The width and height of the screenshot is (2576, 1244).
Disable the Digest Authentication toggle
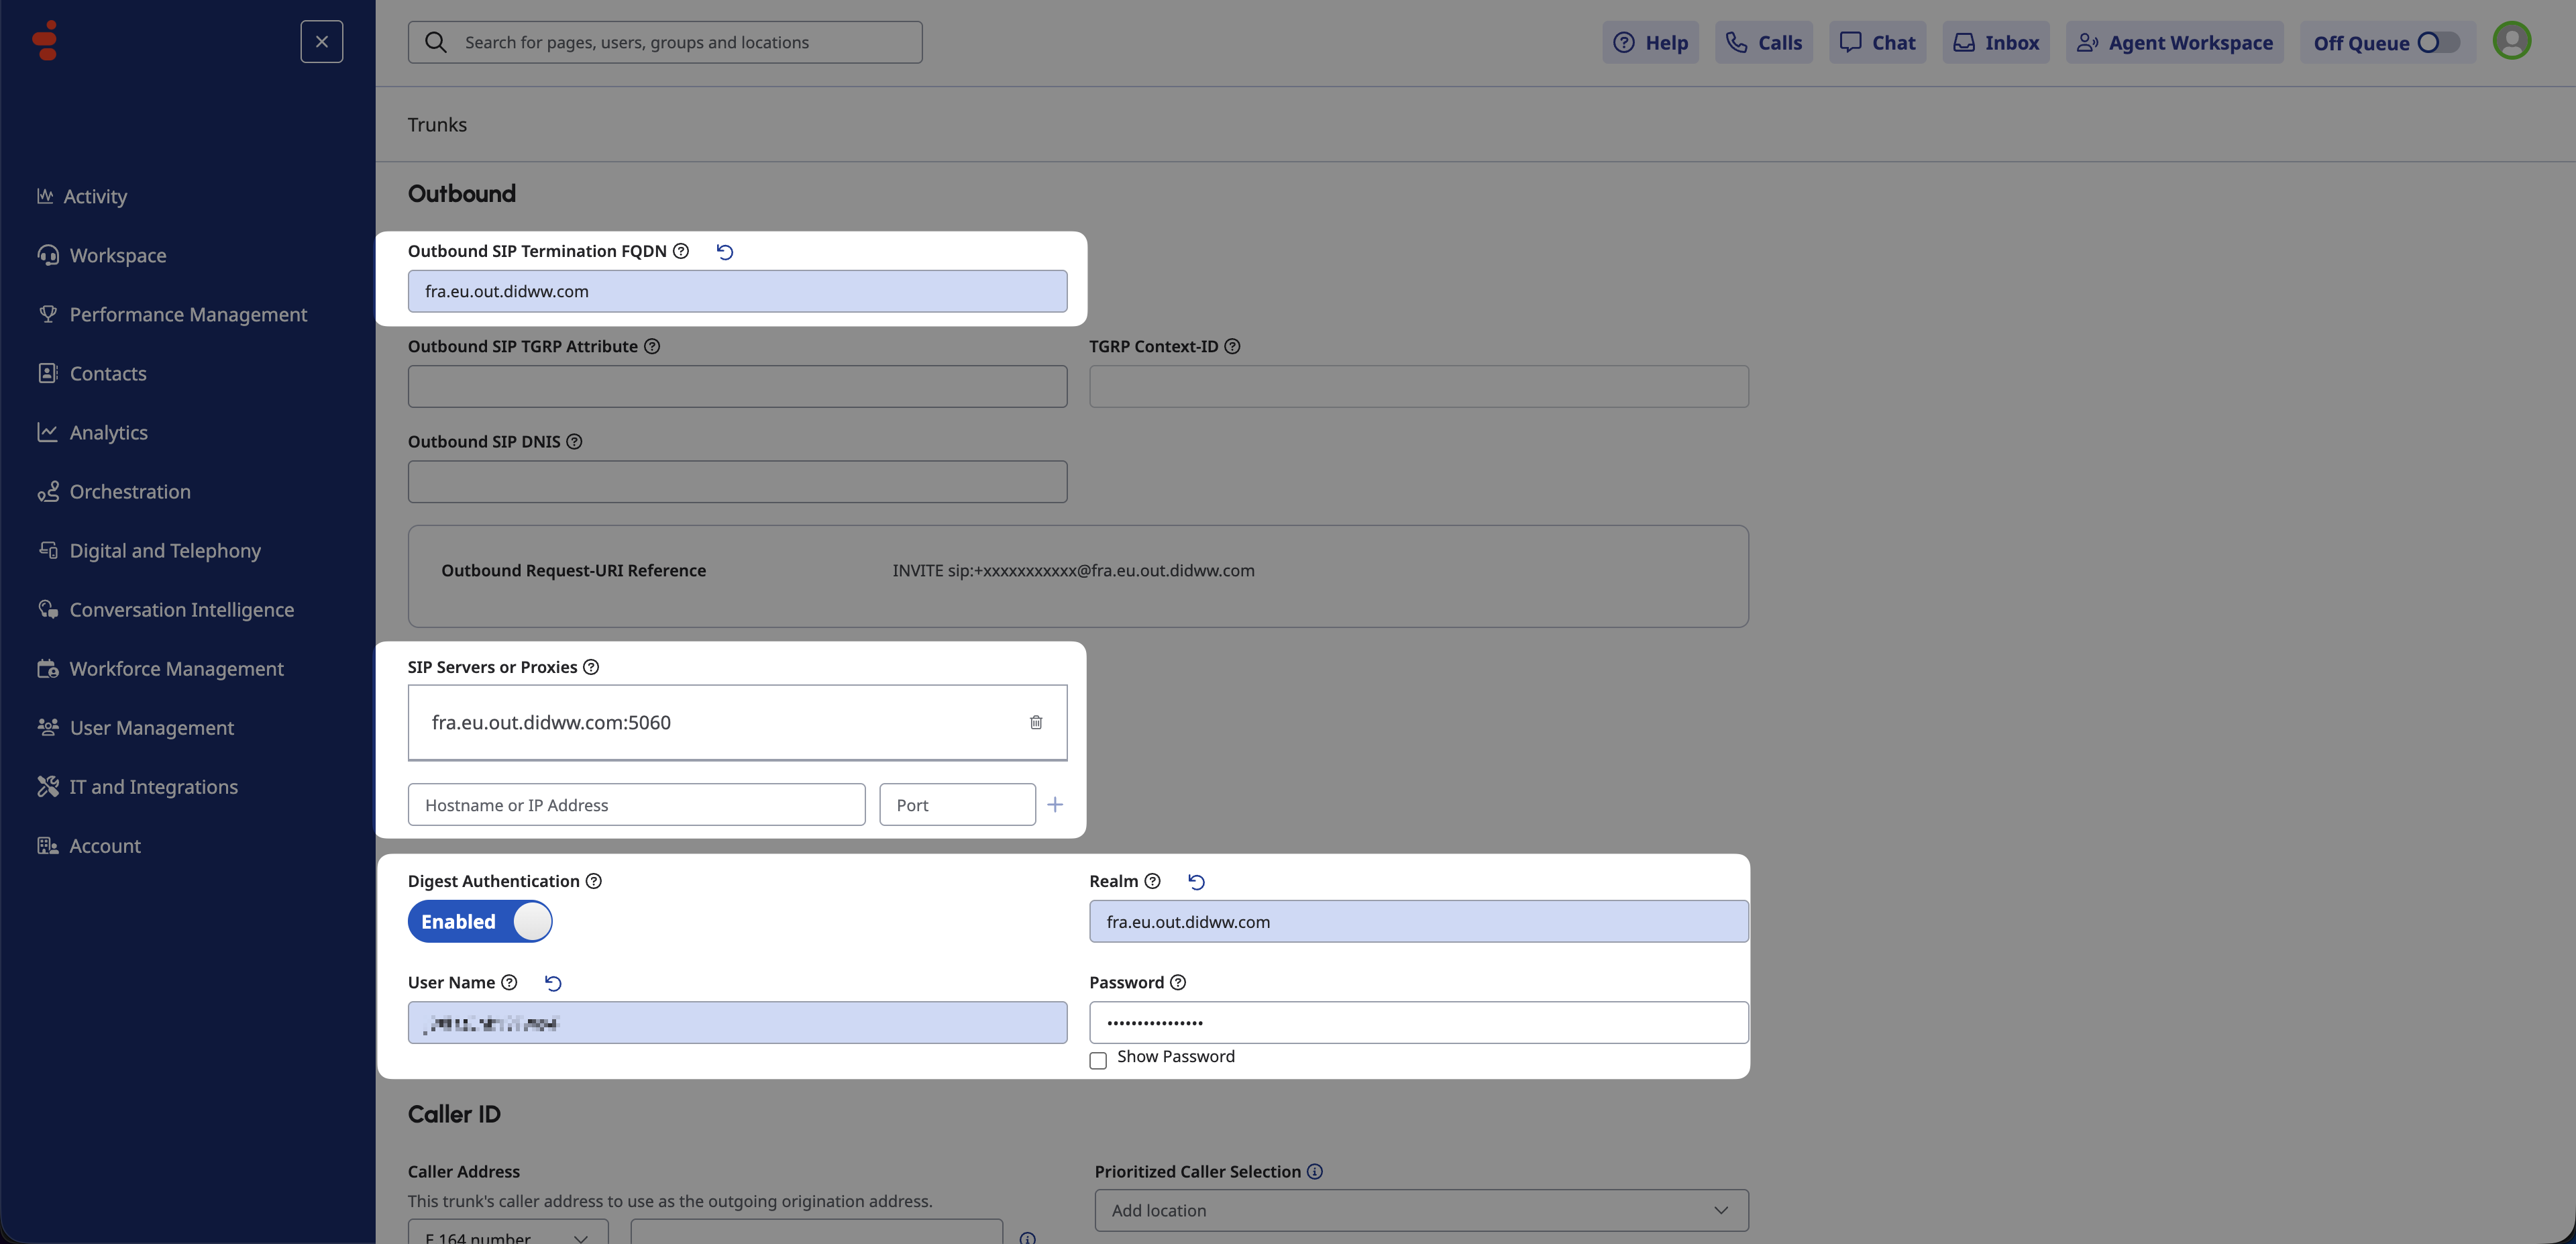[480, 921]
